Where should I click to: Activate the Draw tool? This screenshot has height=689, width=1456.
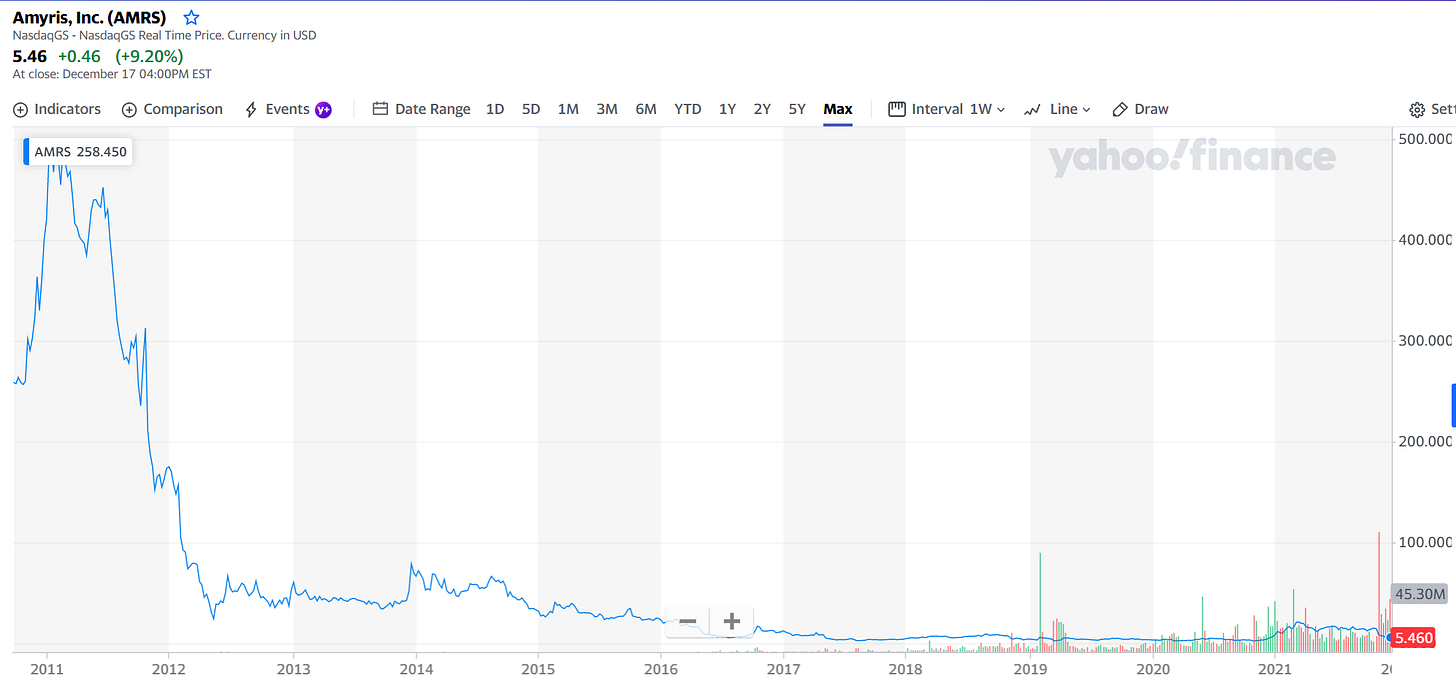pos(1140,109)
